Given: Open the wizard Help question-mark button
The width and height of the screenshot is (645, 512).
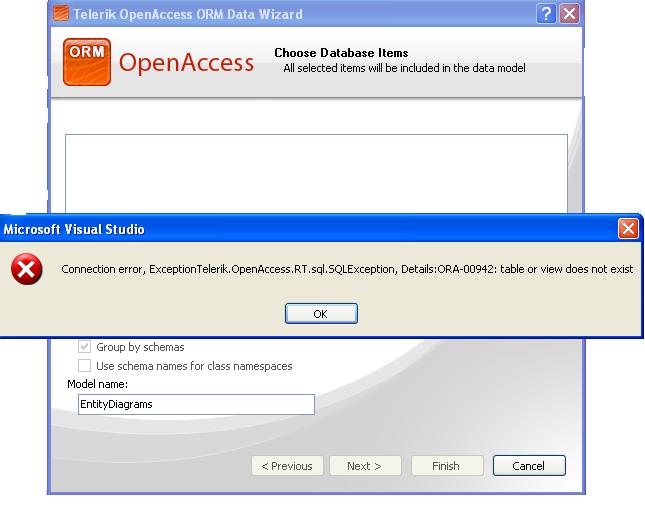Looking at the screenshot, I should (x=546, y=14).
